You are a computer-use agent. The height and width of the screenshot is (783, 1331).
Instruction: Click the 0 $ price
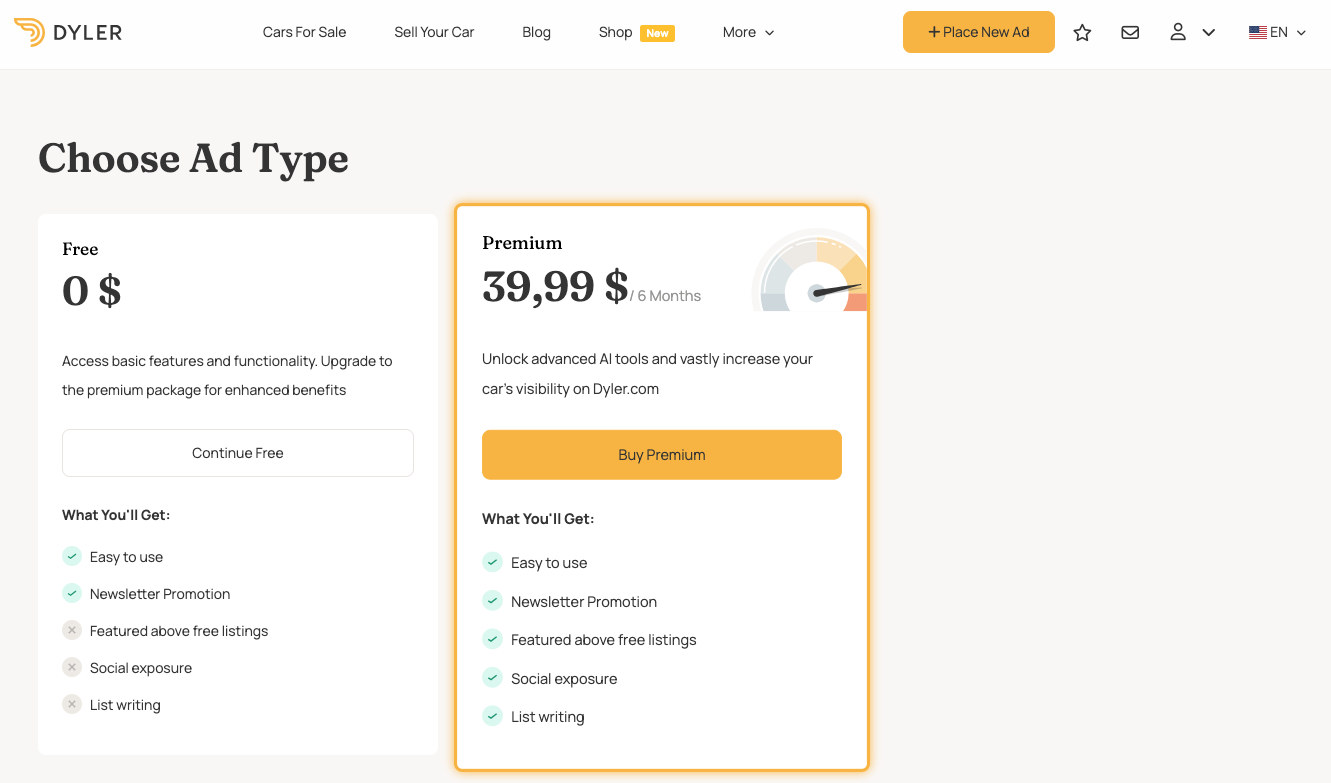91,291
